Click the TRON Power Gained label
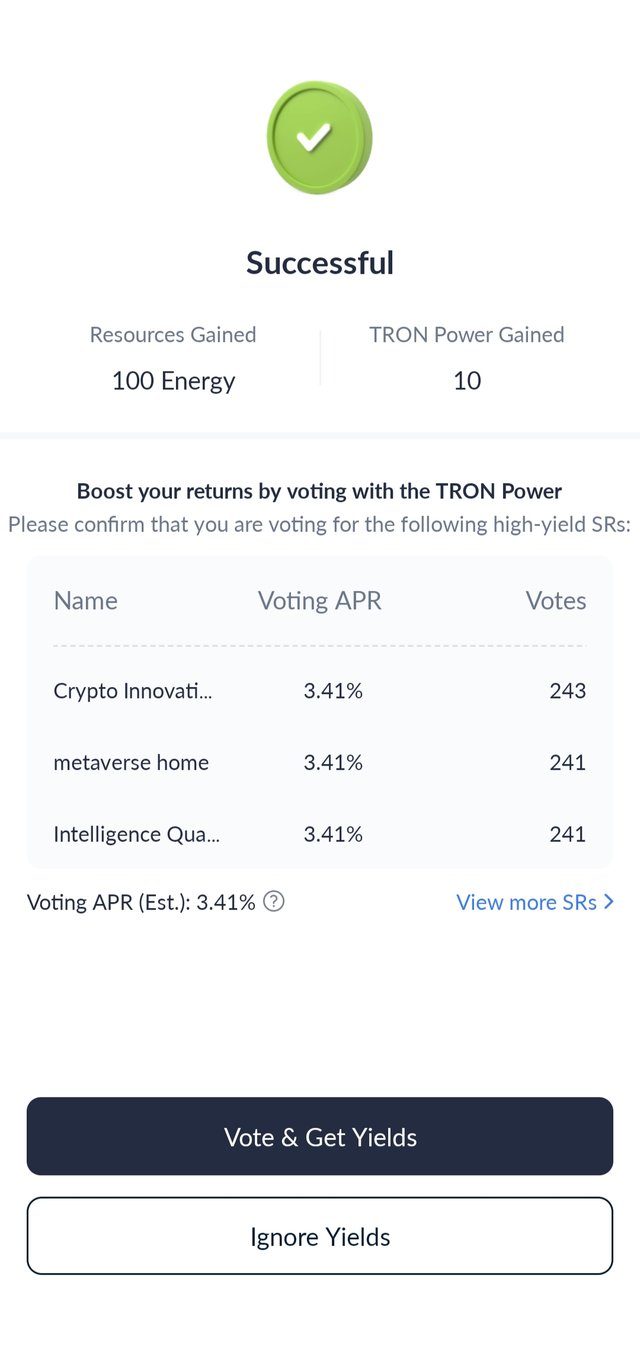Viewport: 640px width, 1346px height. [x=467, y=335]
